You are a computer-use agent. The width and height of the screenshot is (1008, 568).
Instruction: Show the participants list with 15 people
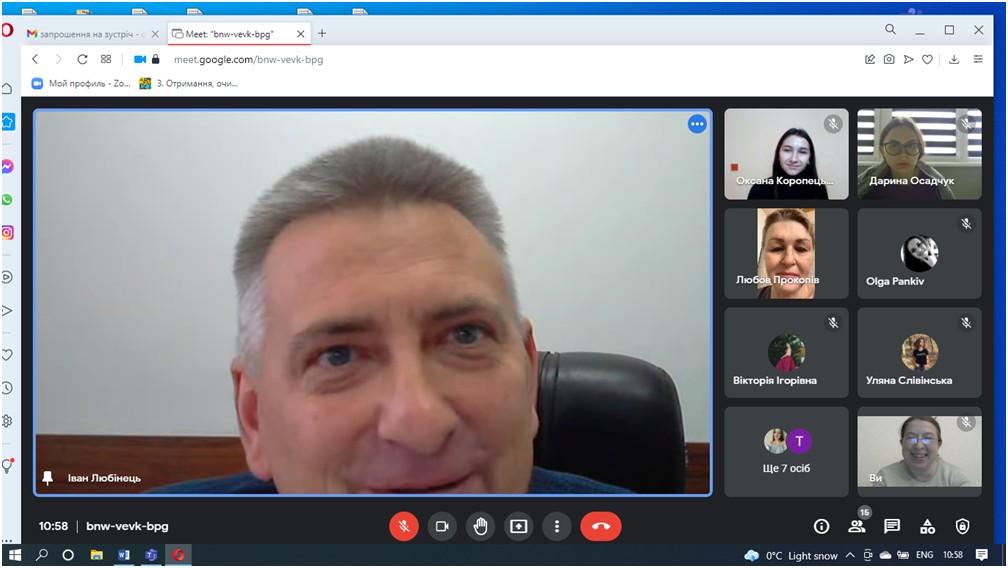click(857, 526)
